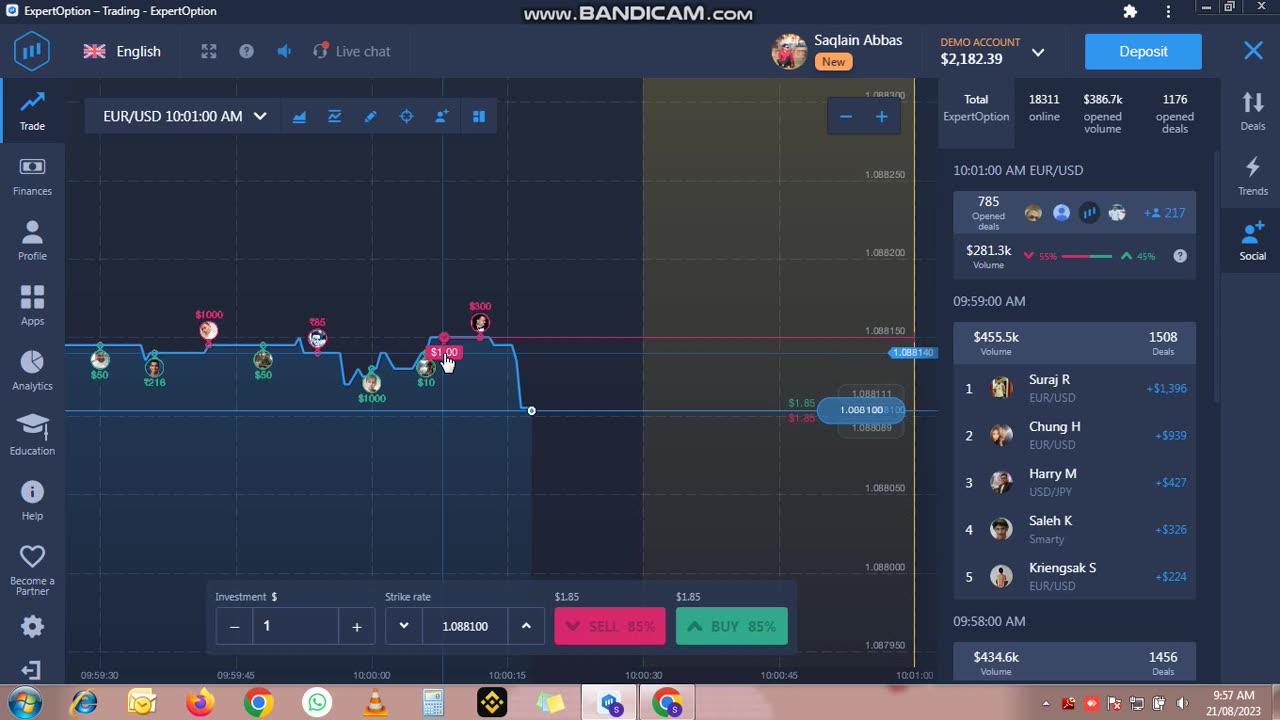Screen dimensions: 1280x720
Task: Lower strike rate with down chevron
Action: point(404,626)
